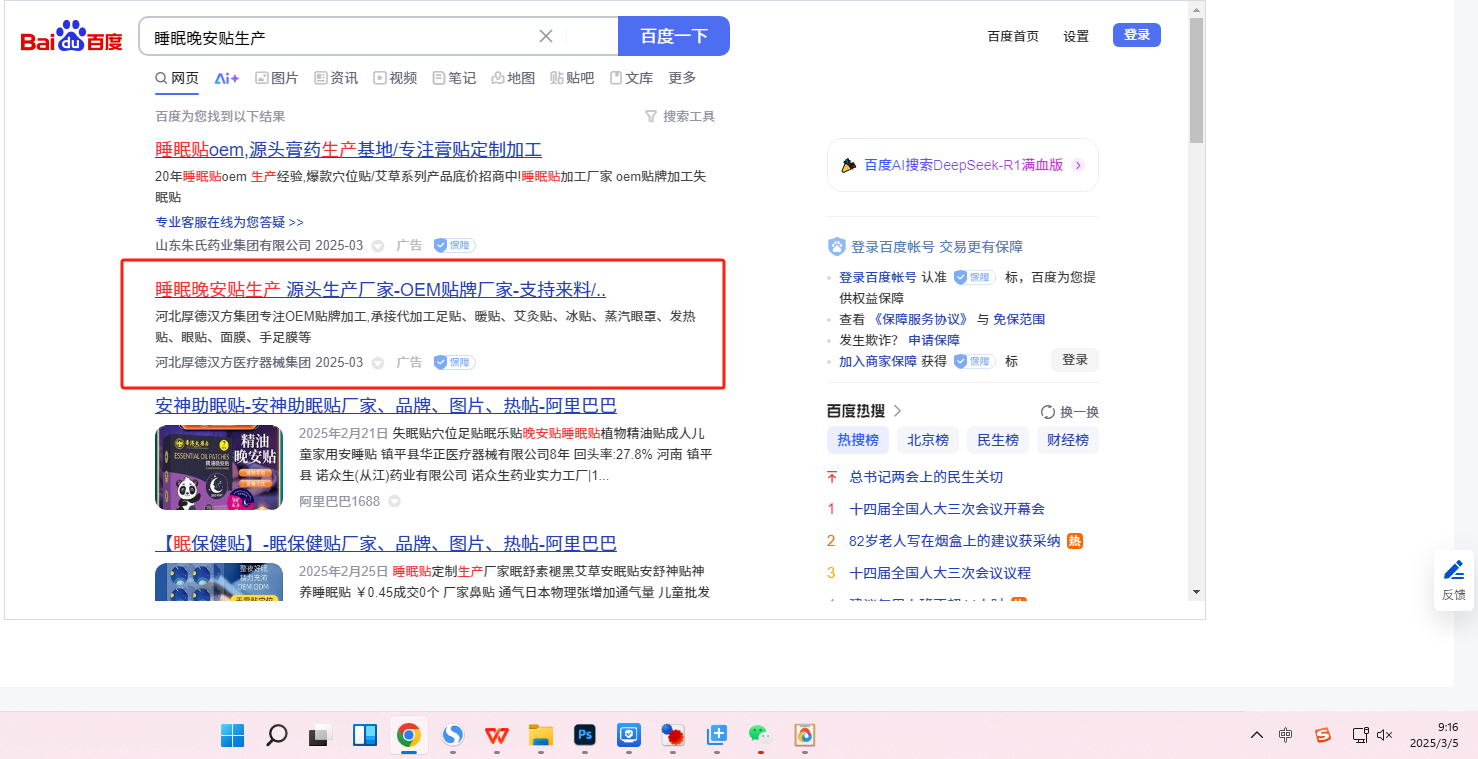Open the dropdown arrow beside 山东朱氏药业集团 2025-03

(378, 245)
